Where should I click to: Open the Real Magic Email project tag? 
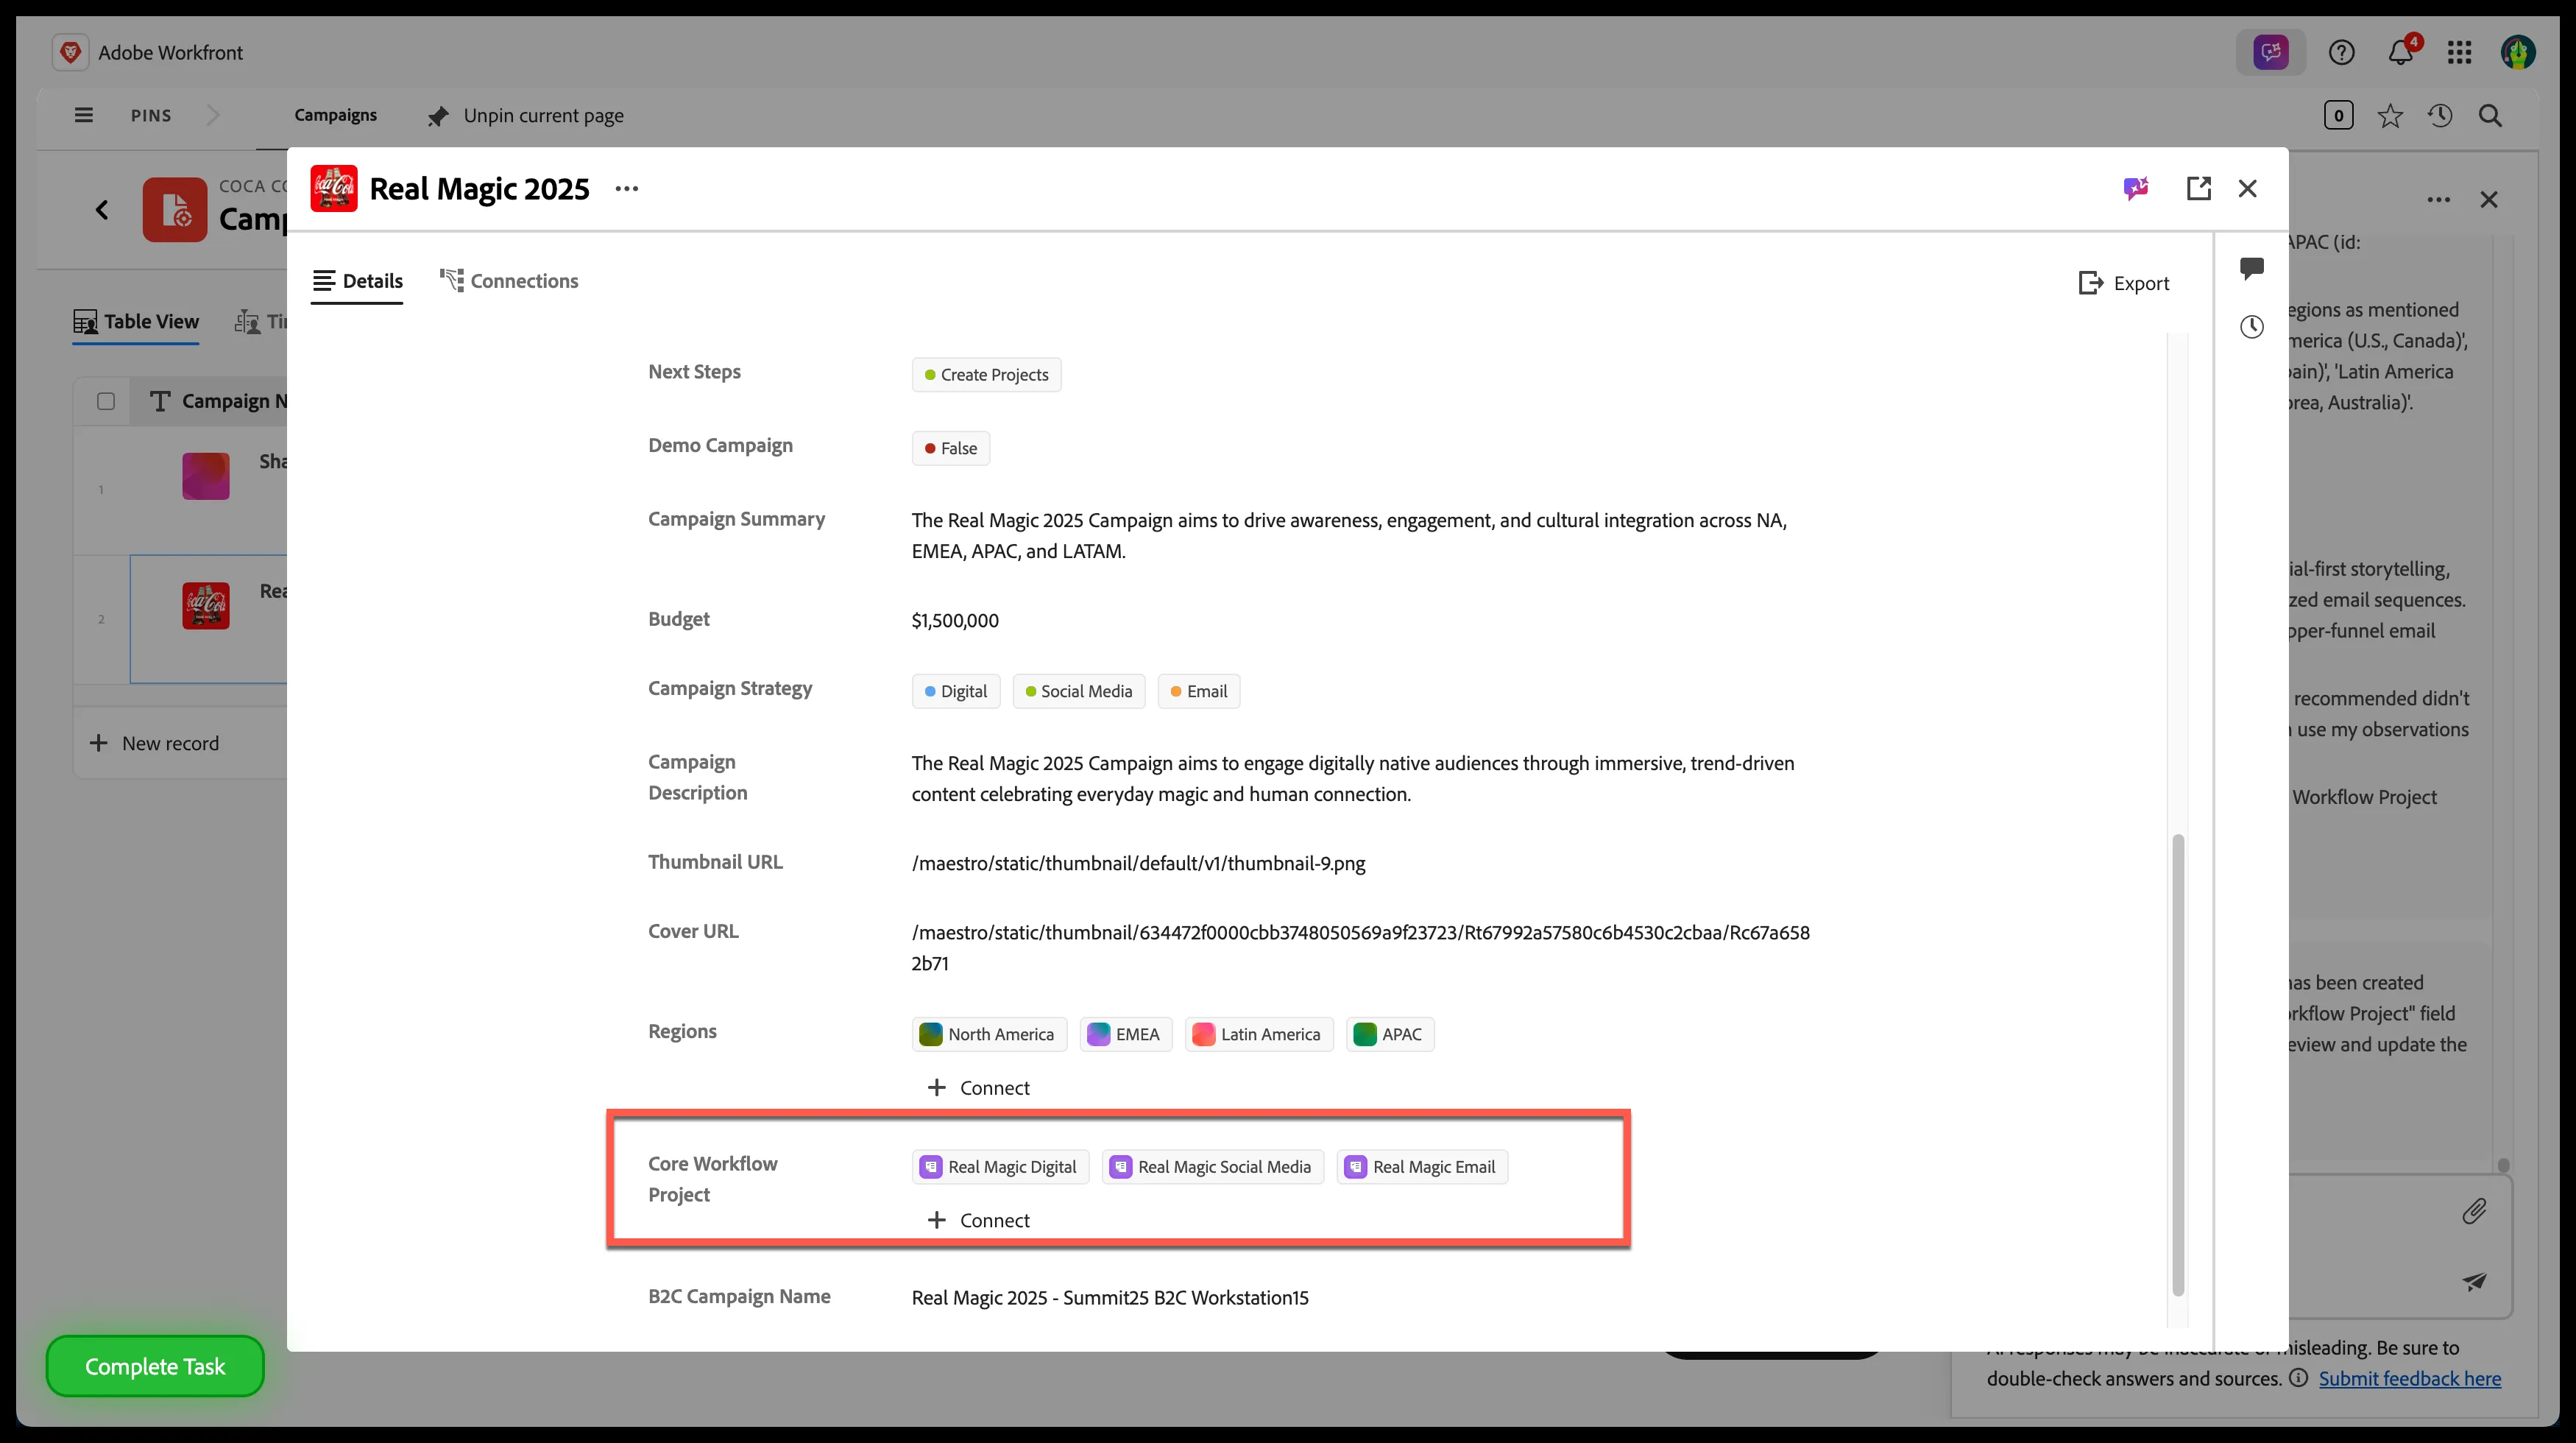[x=1422, y=1167]
